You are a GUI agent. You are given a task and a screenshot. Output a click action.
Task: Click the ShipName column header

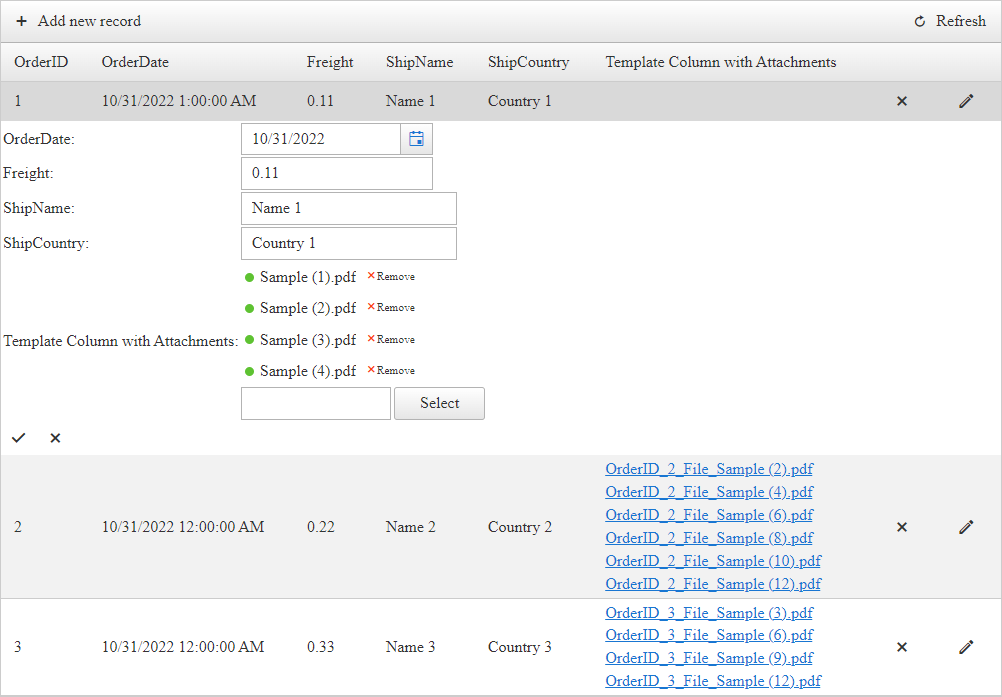point(420,62)
